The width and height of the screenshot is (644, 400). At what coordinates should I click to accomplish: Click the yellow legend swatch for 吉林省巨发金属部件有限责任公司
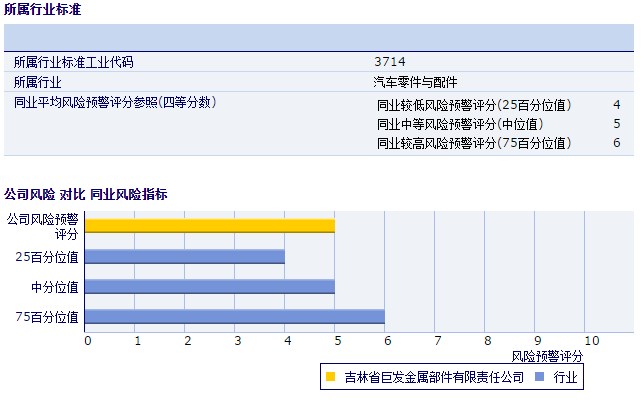coord(331,378)
